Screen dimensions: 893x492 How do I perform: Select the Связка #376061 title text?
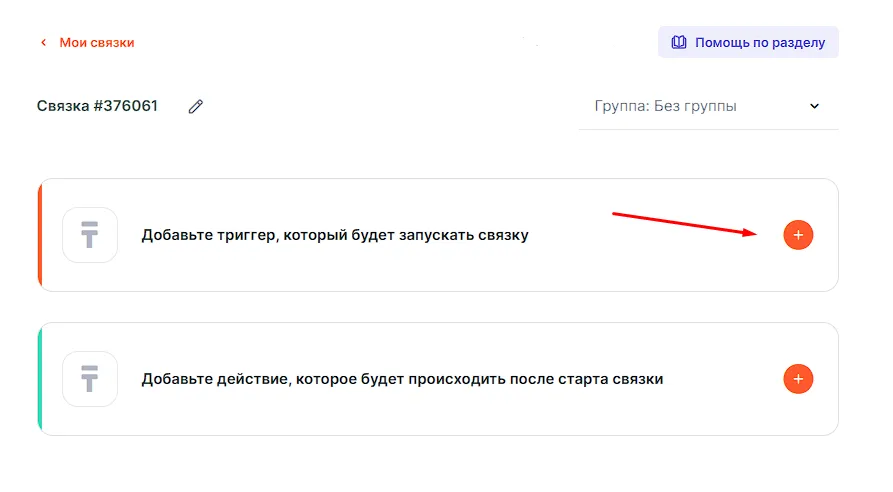[97, 106]
